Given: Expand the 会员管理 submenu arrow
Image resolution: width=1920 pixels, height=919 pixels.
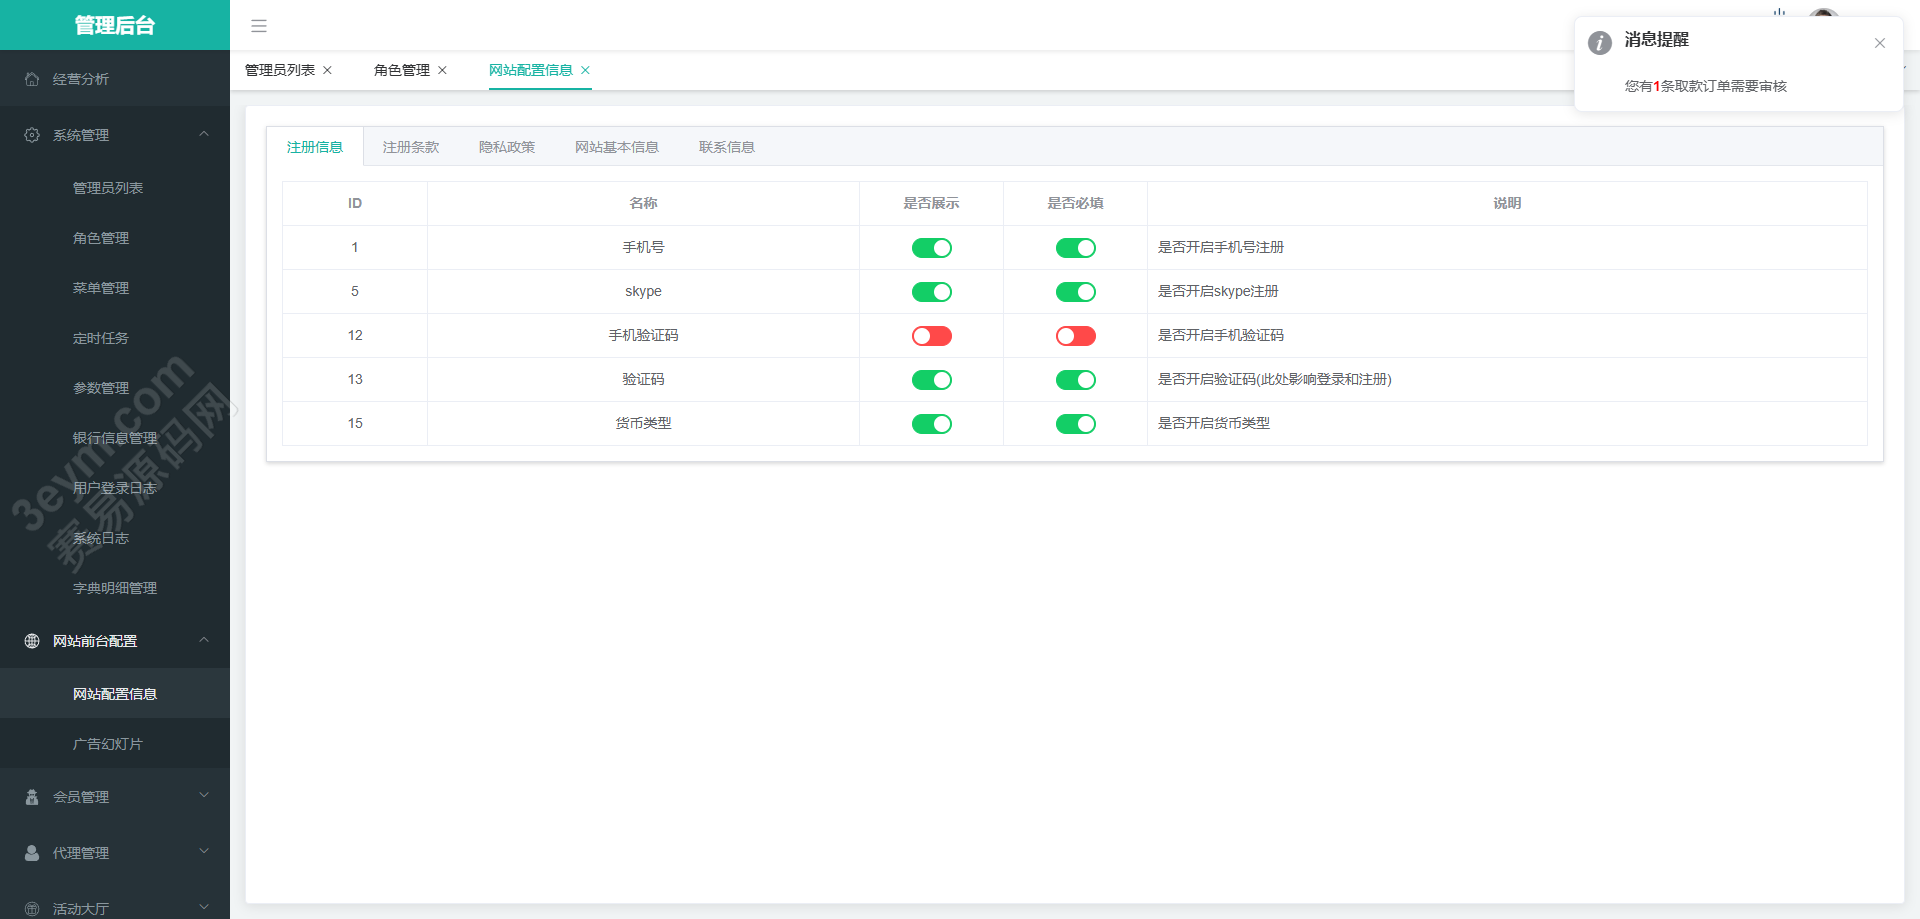Looking at the screenshot, I should pos(204,796).
